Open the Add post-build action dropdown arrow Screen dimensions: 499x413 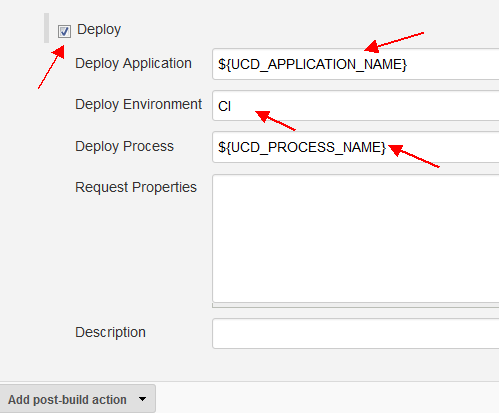click(142, 399)
